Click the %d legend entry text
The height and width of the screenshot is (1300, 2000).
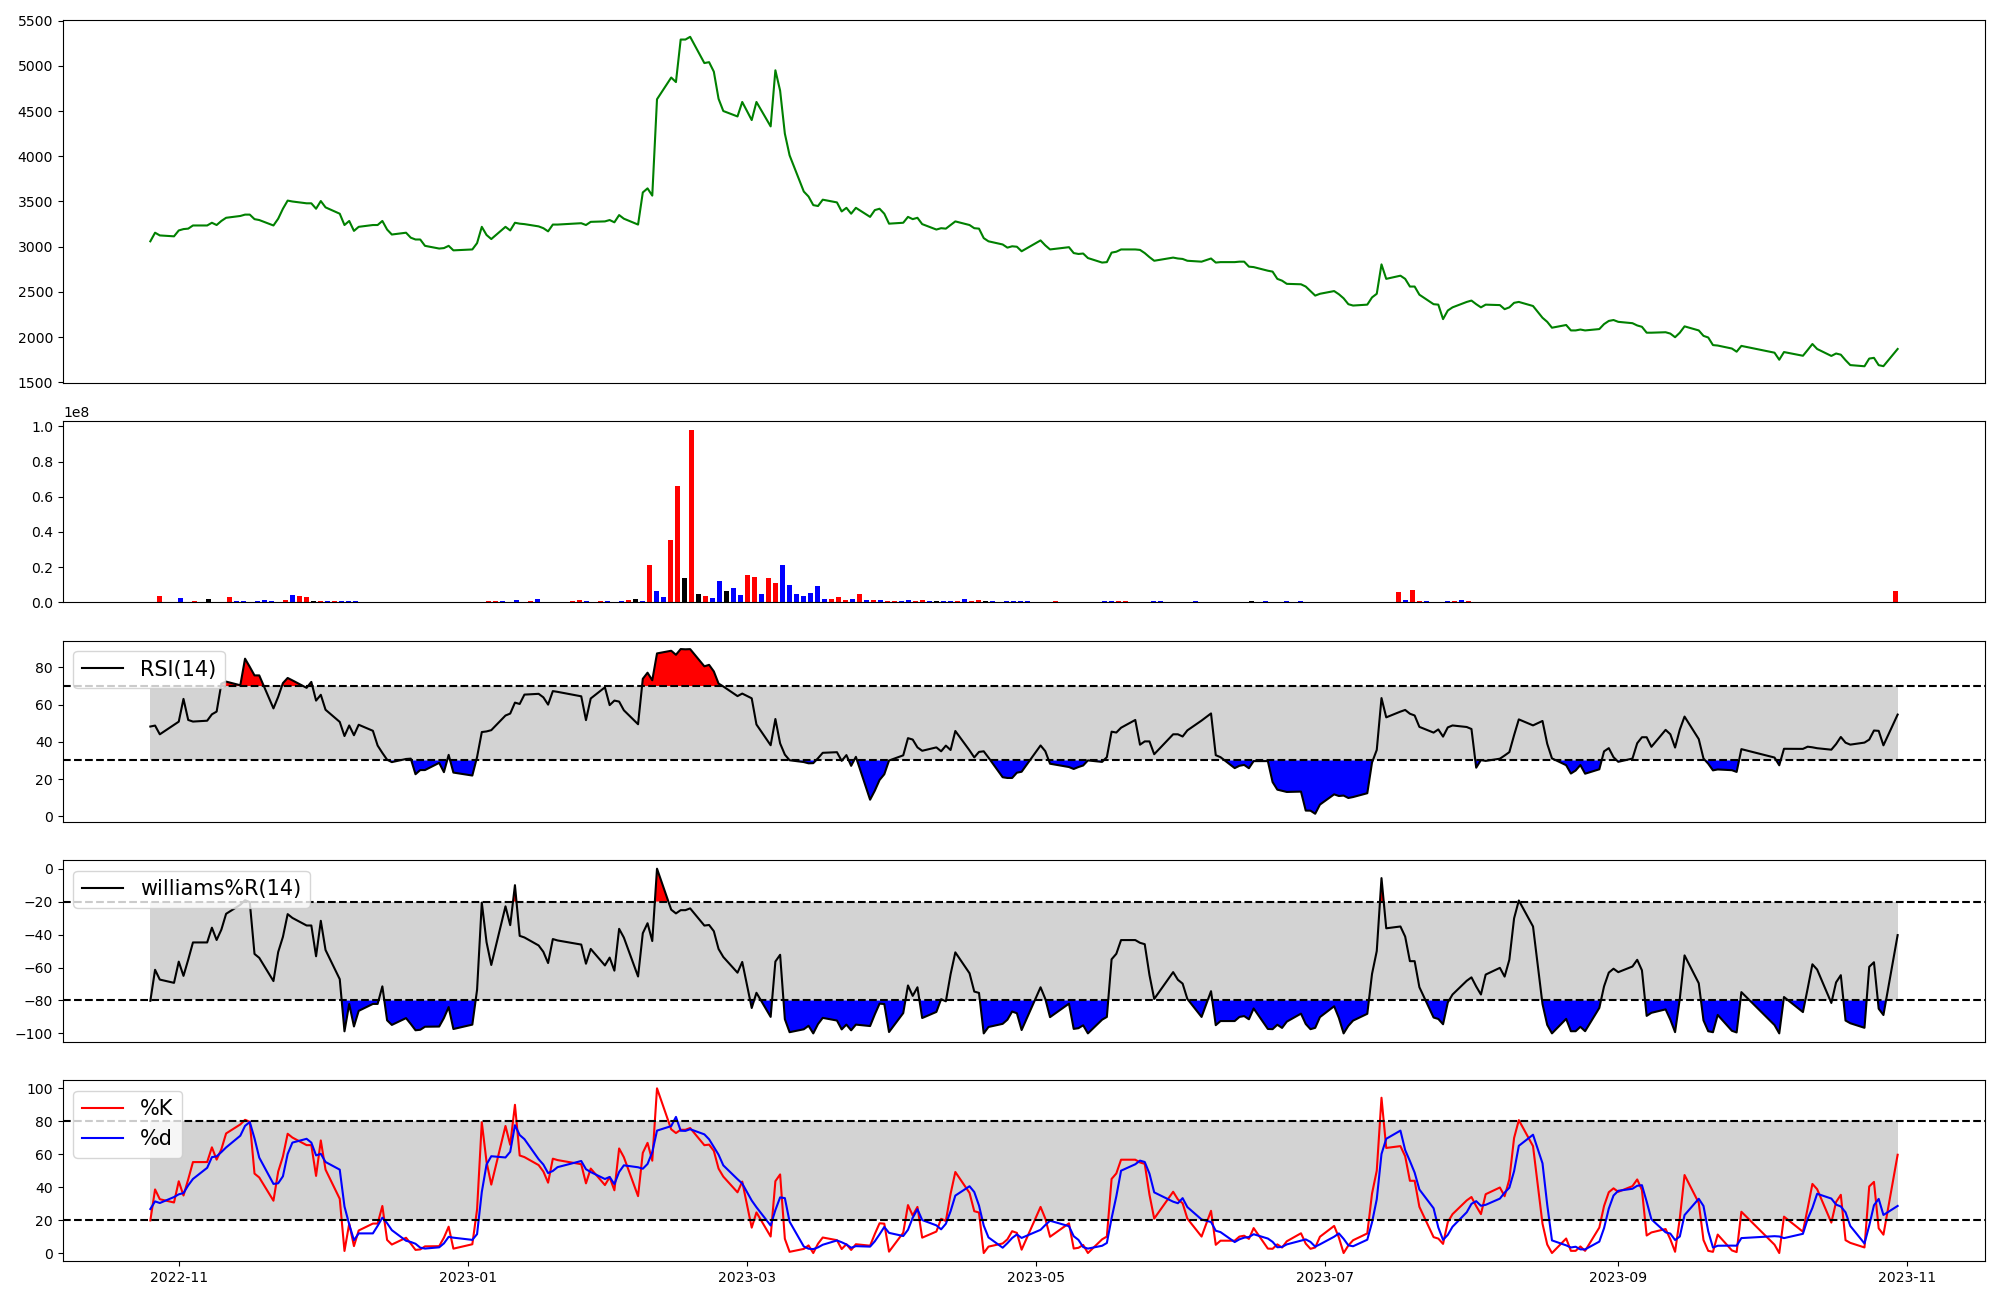point(156,1138)
